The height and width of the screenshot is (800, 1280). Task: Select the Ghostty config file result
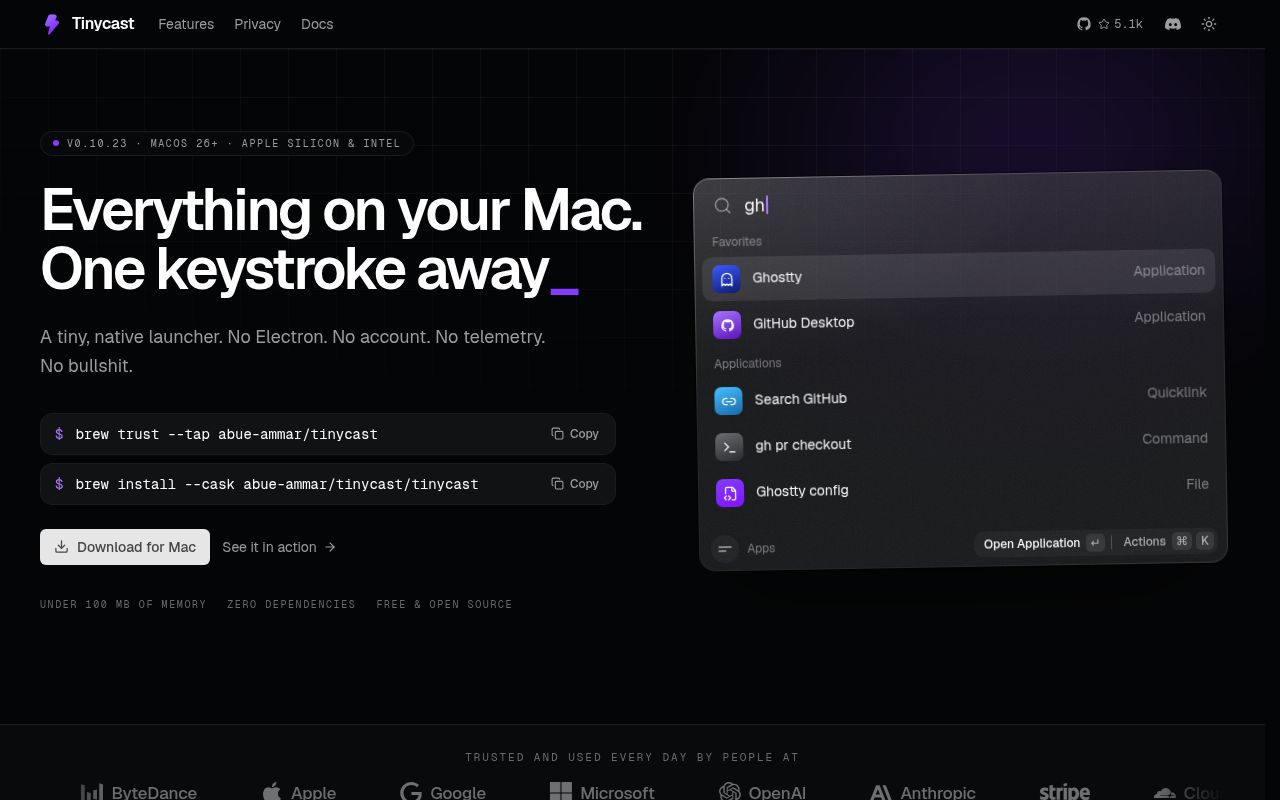[962, 488]
